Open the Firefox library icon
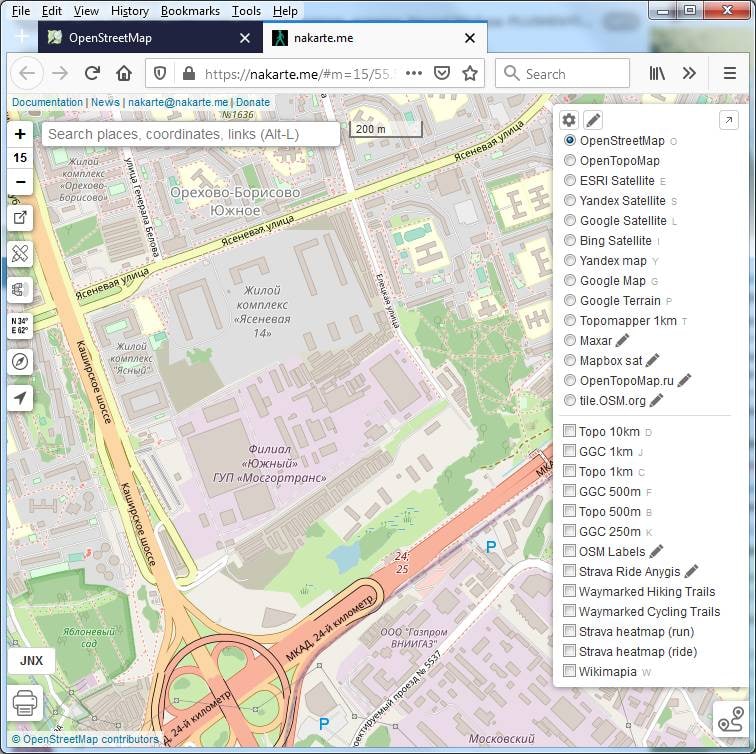The image size is (756, 754). (x=657, y=73)
